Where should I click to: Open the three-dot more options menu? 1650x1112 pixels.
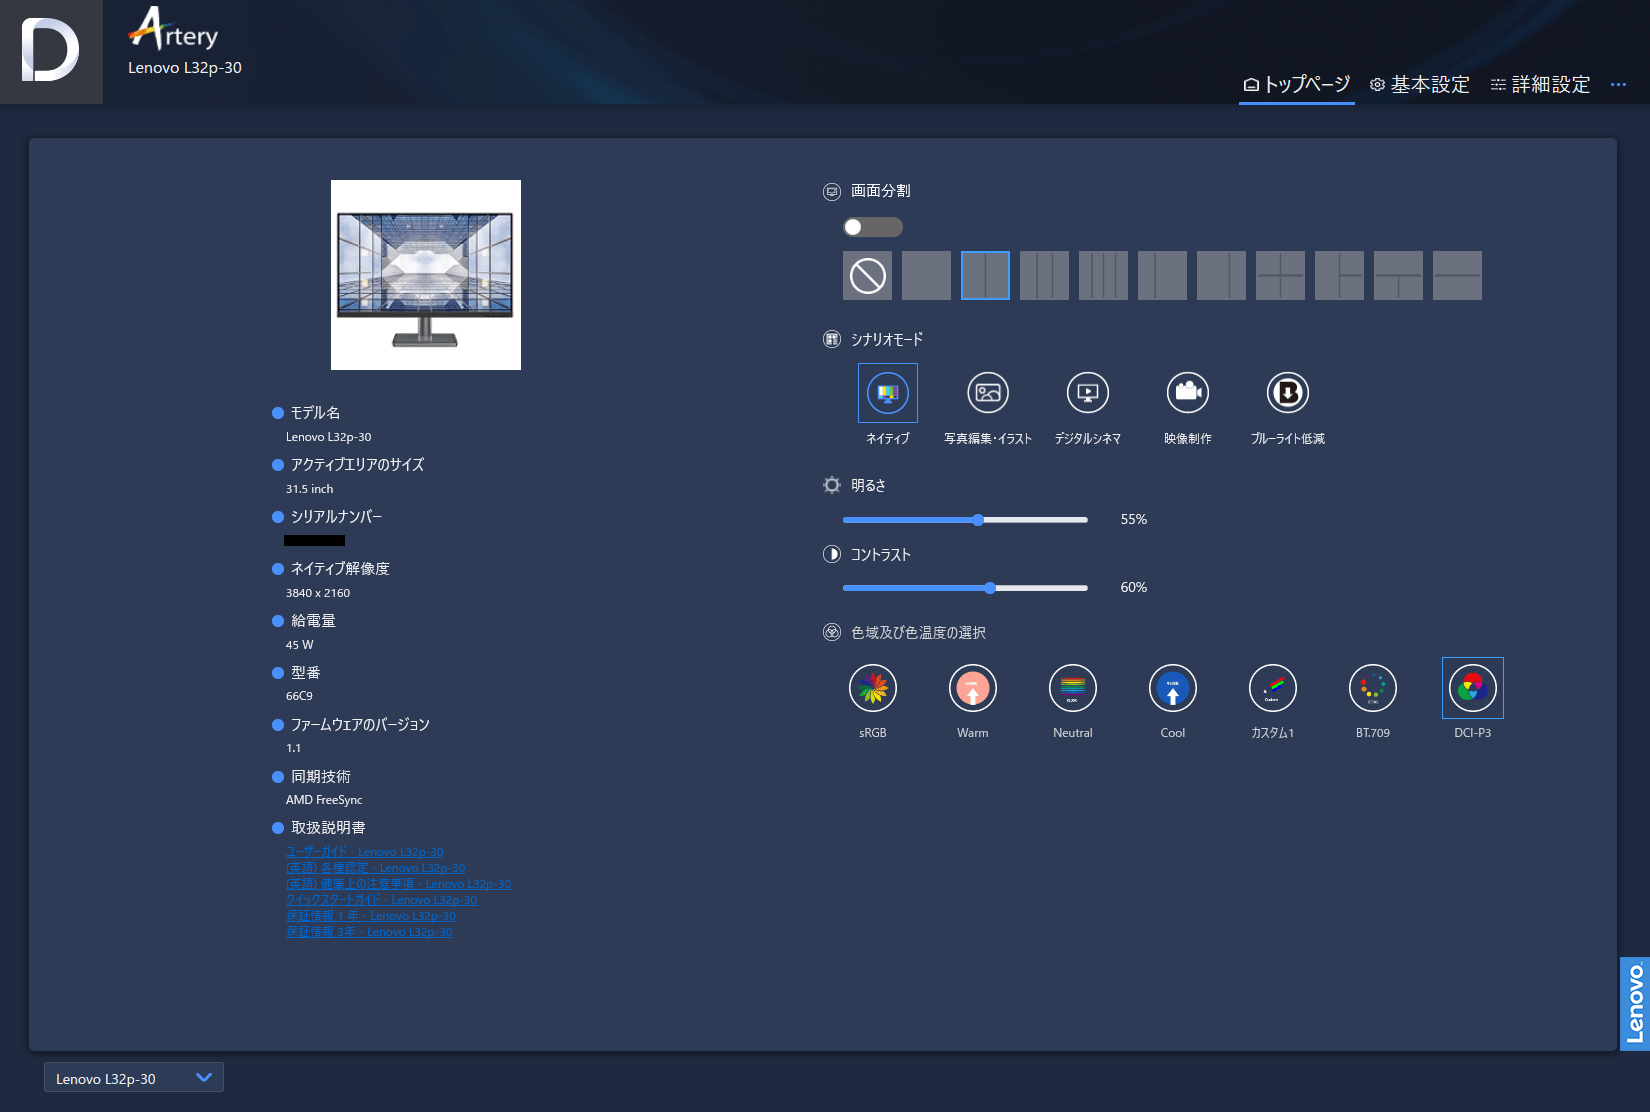coord(1617,85)
